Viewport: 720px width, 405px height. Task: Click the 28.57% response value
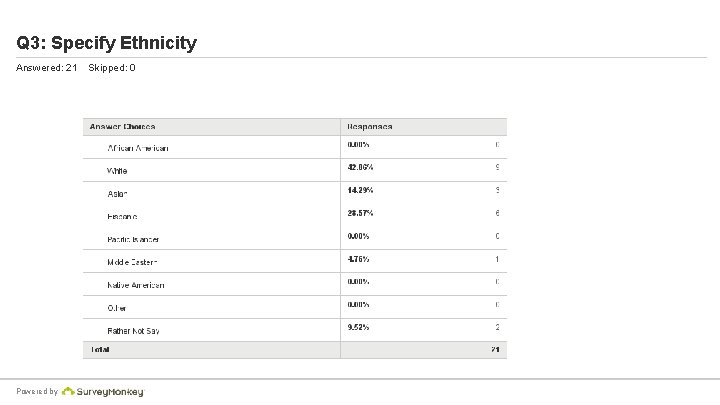coord(359,213)
